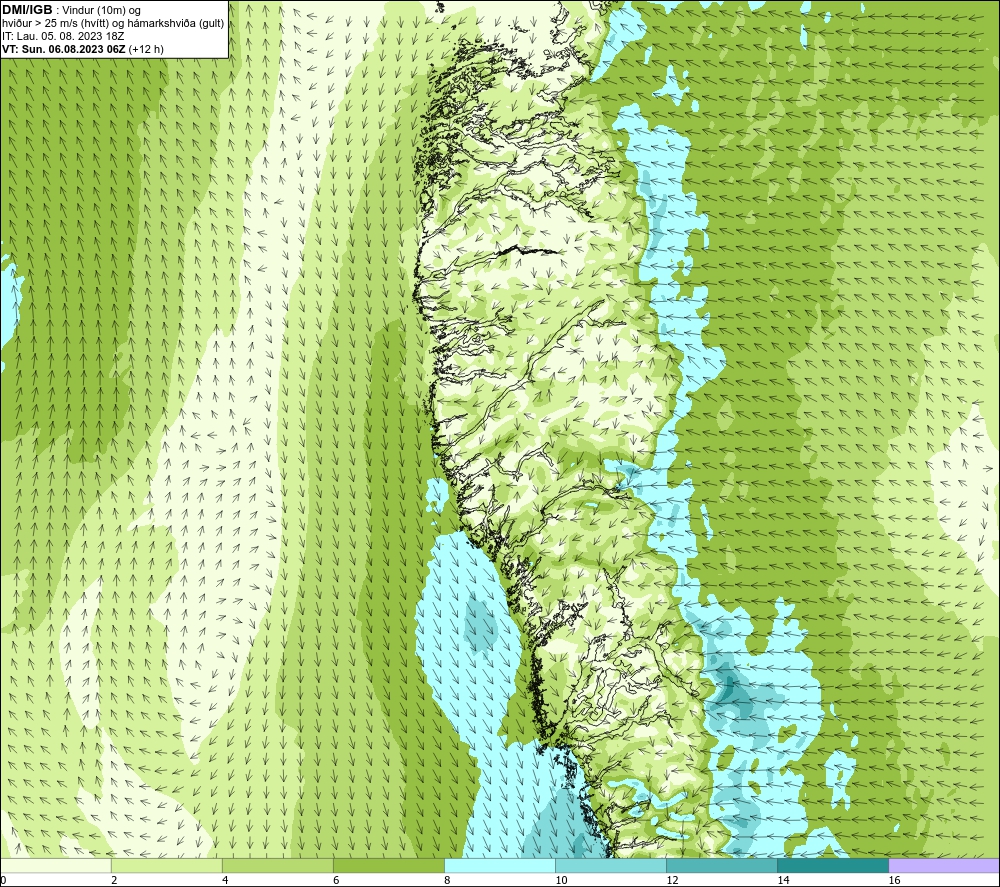Click the legend scale label "14"
This screenshot has height=887, width=1000.
[783, 881]
